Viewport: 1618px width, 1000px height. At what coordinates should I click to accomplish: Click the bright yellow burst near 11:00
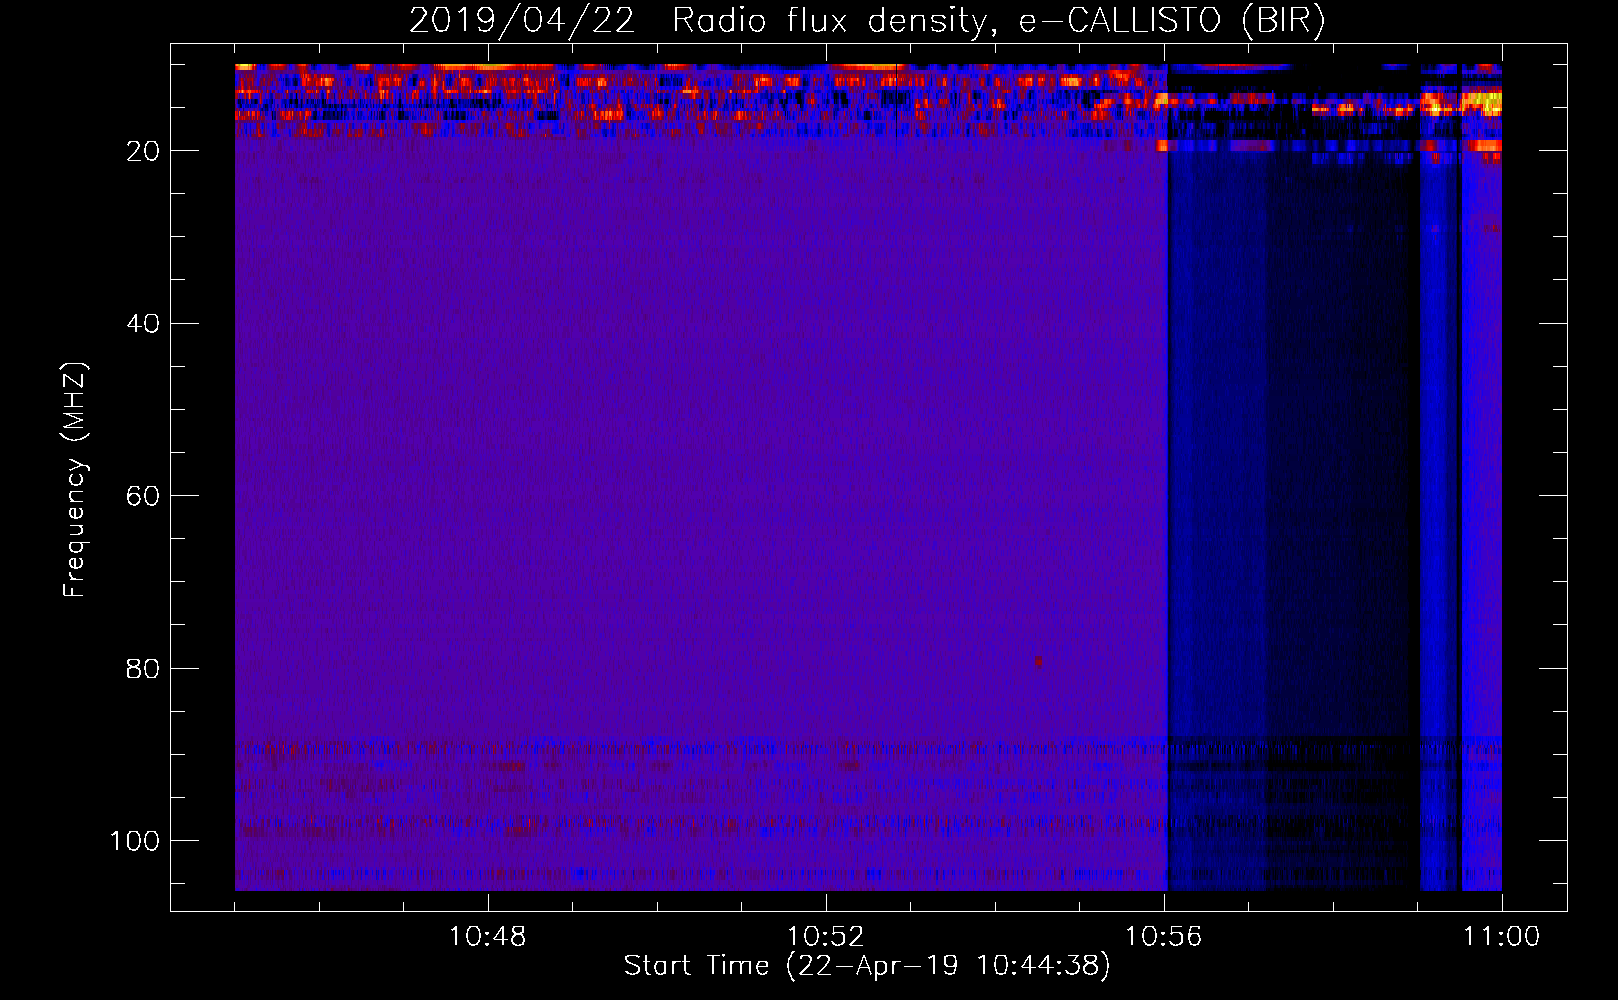coord(1481,102)
